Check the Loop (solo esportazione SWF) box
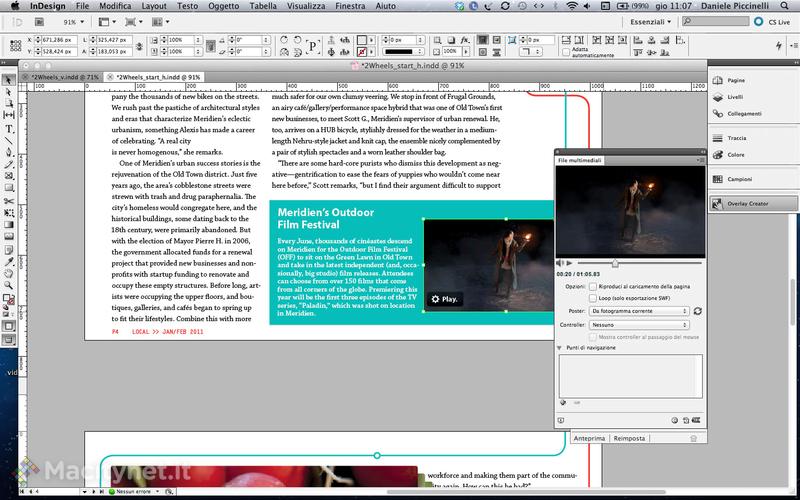The height and width of the screenshot is (500, 800). pyautogui.click(x=594, y=298)
